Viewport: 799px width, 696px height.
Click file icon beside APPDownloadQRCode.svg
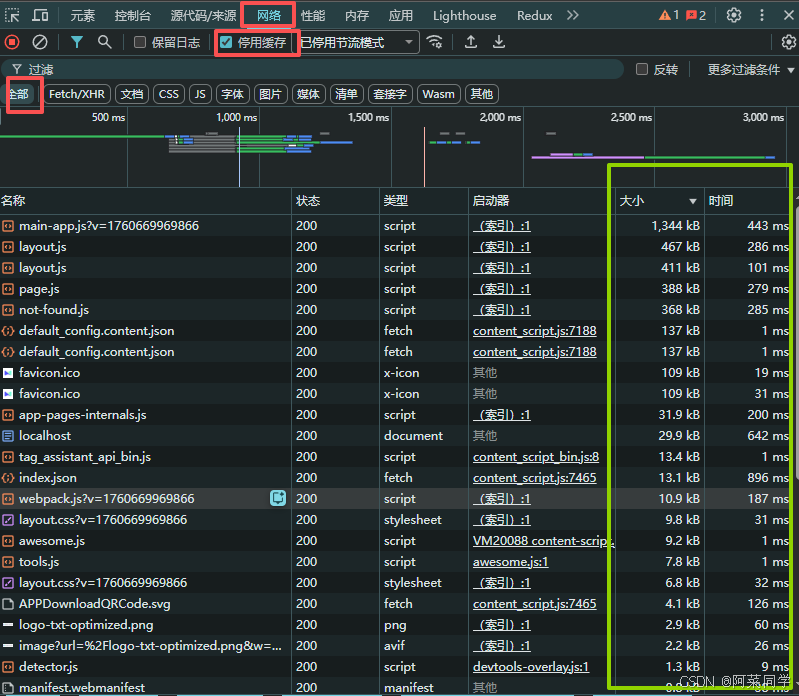pos(8,604)
